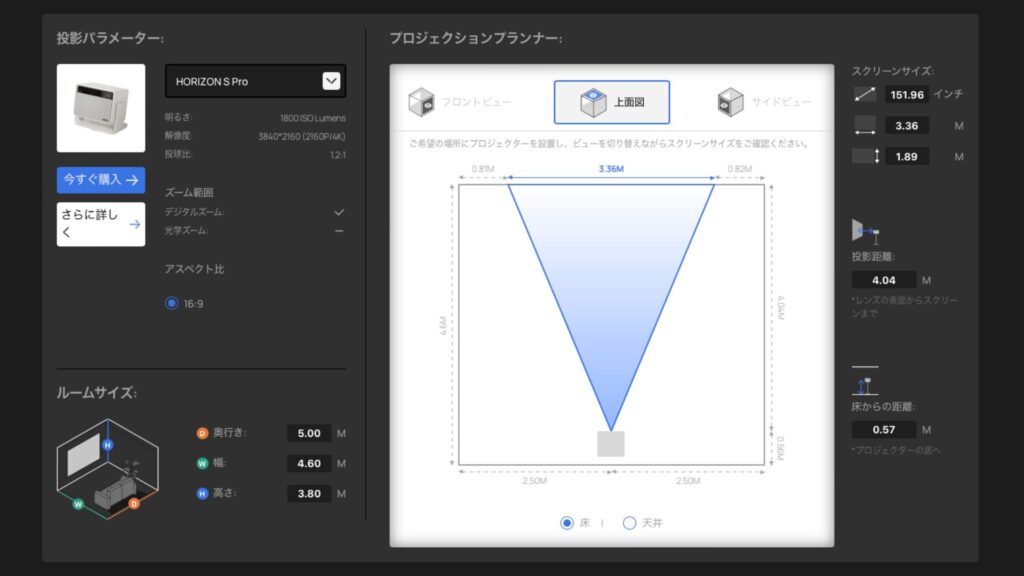This screenshot has width=1024, height=576.
Task: Edit the room width field showing 4.60
Action: click(309, 463)
